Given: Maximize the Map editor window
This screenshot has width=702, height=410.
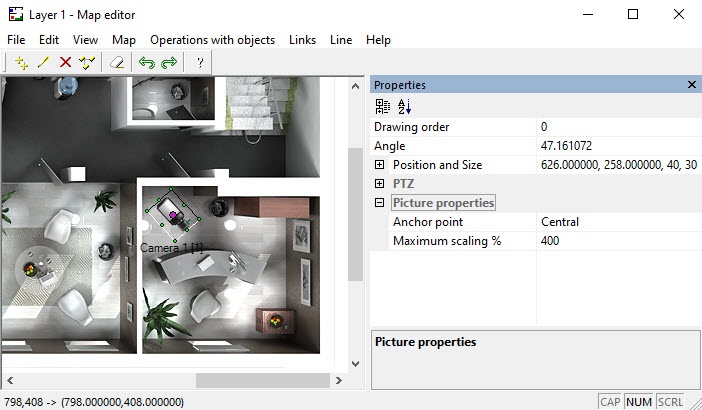Looking at the screenshot, I should (x=633, y=14).
